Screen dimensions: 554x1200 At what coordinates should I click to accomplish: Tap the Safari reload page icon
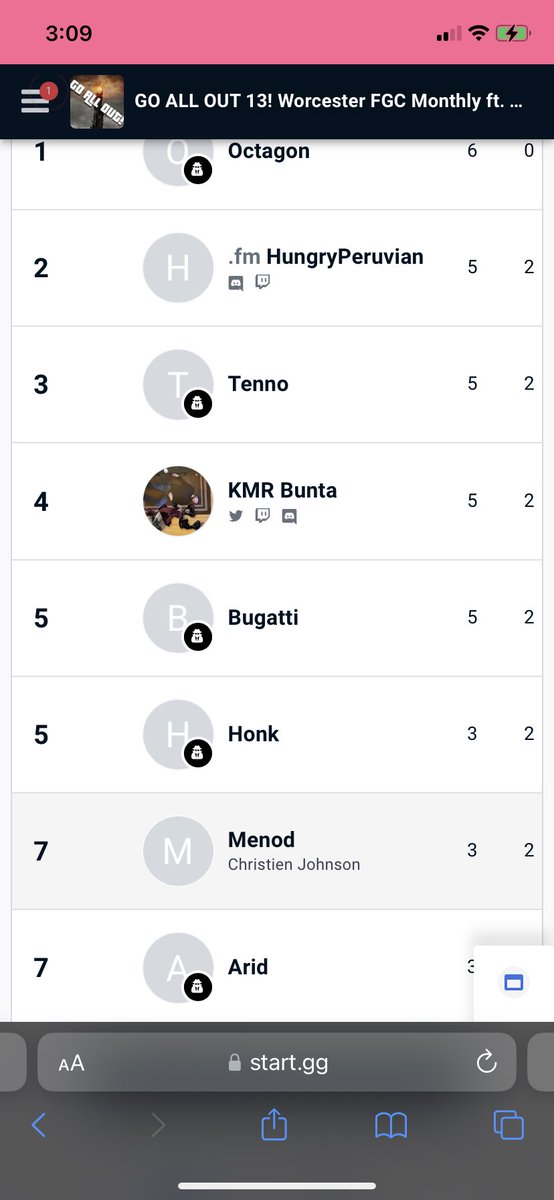487,1062
